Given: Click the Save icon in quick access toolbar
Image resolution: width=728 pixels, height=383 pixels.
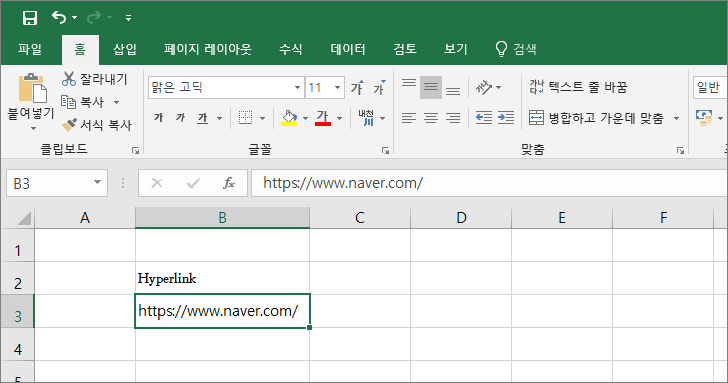Looking at the screenshot, I should coord(30,18).
